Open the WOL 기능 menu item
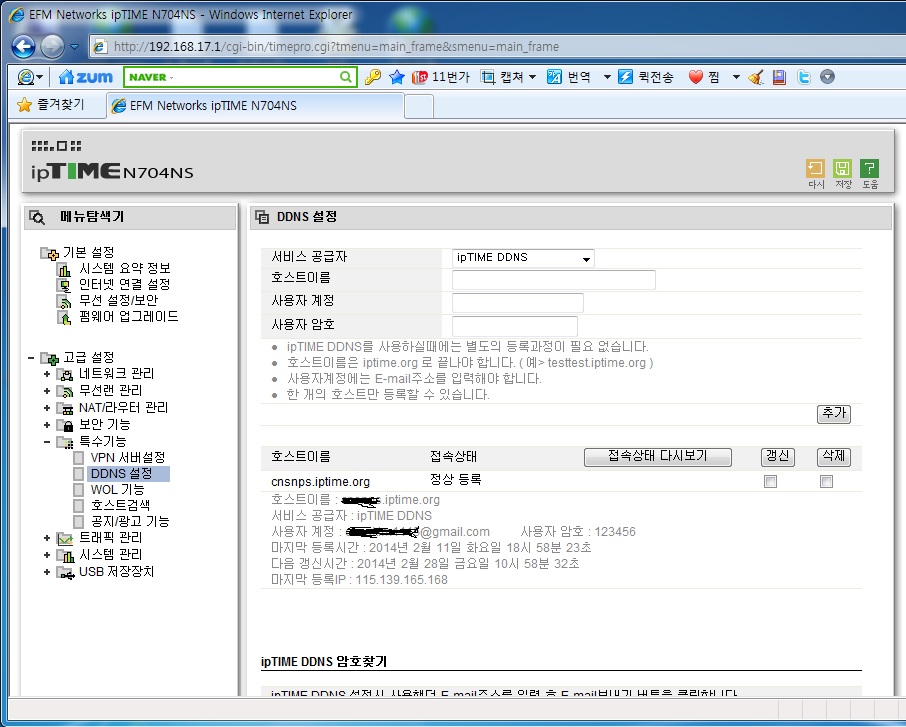The height and width of the screenshot is (727, 906). 117,489
